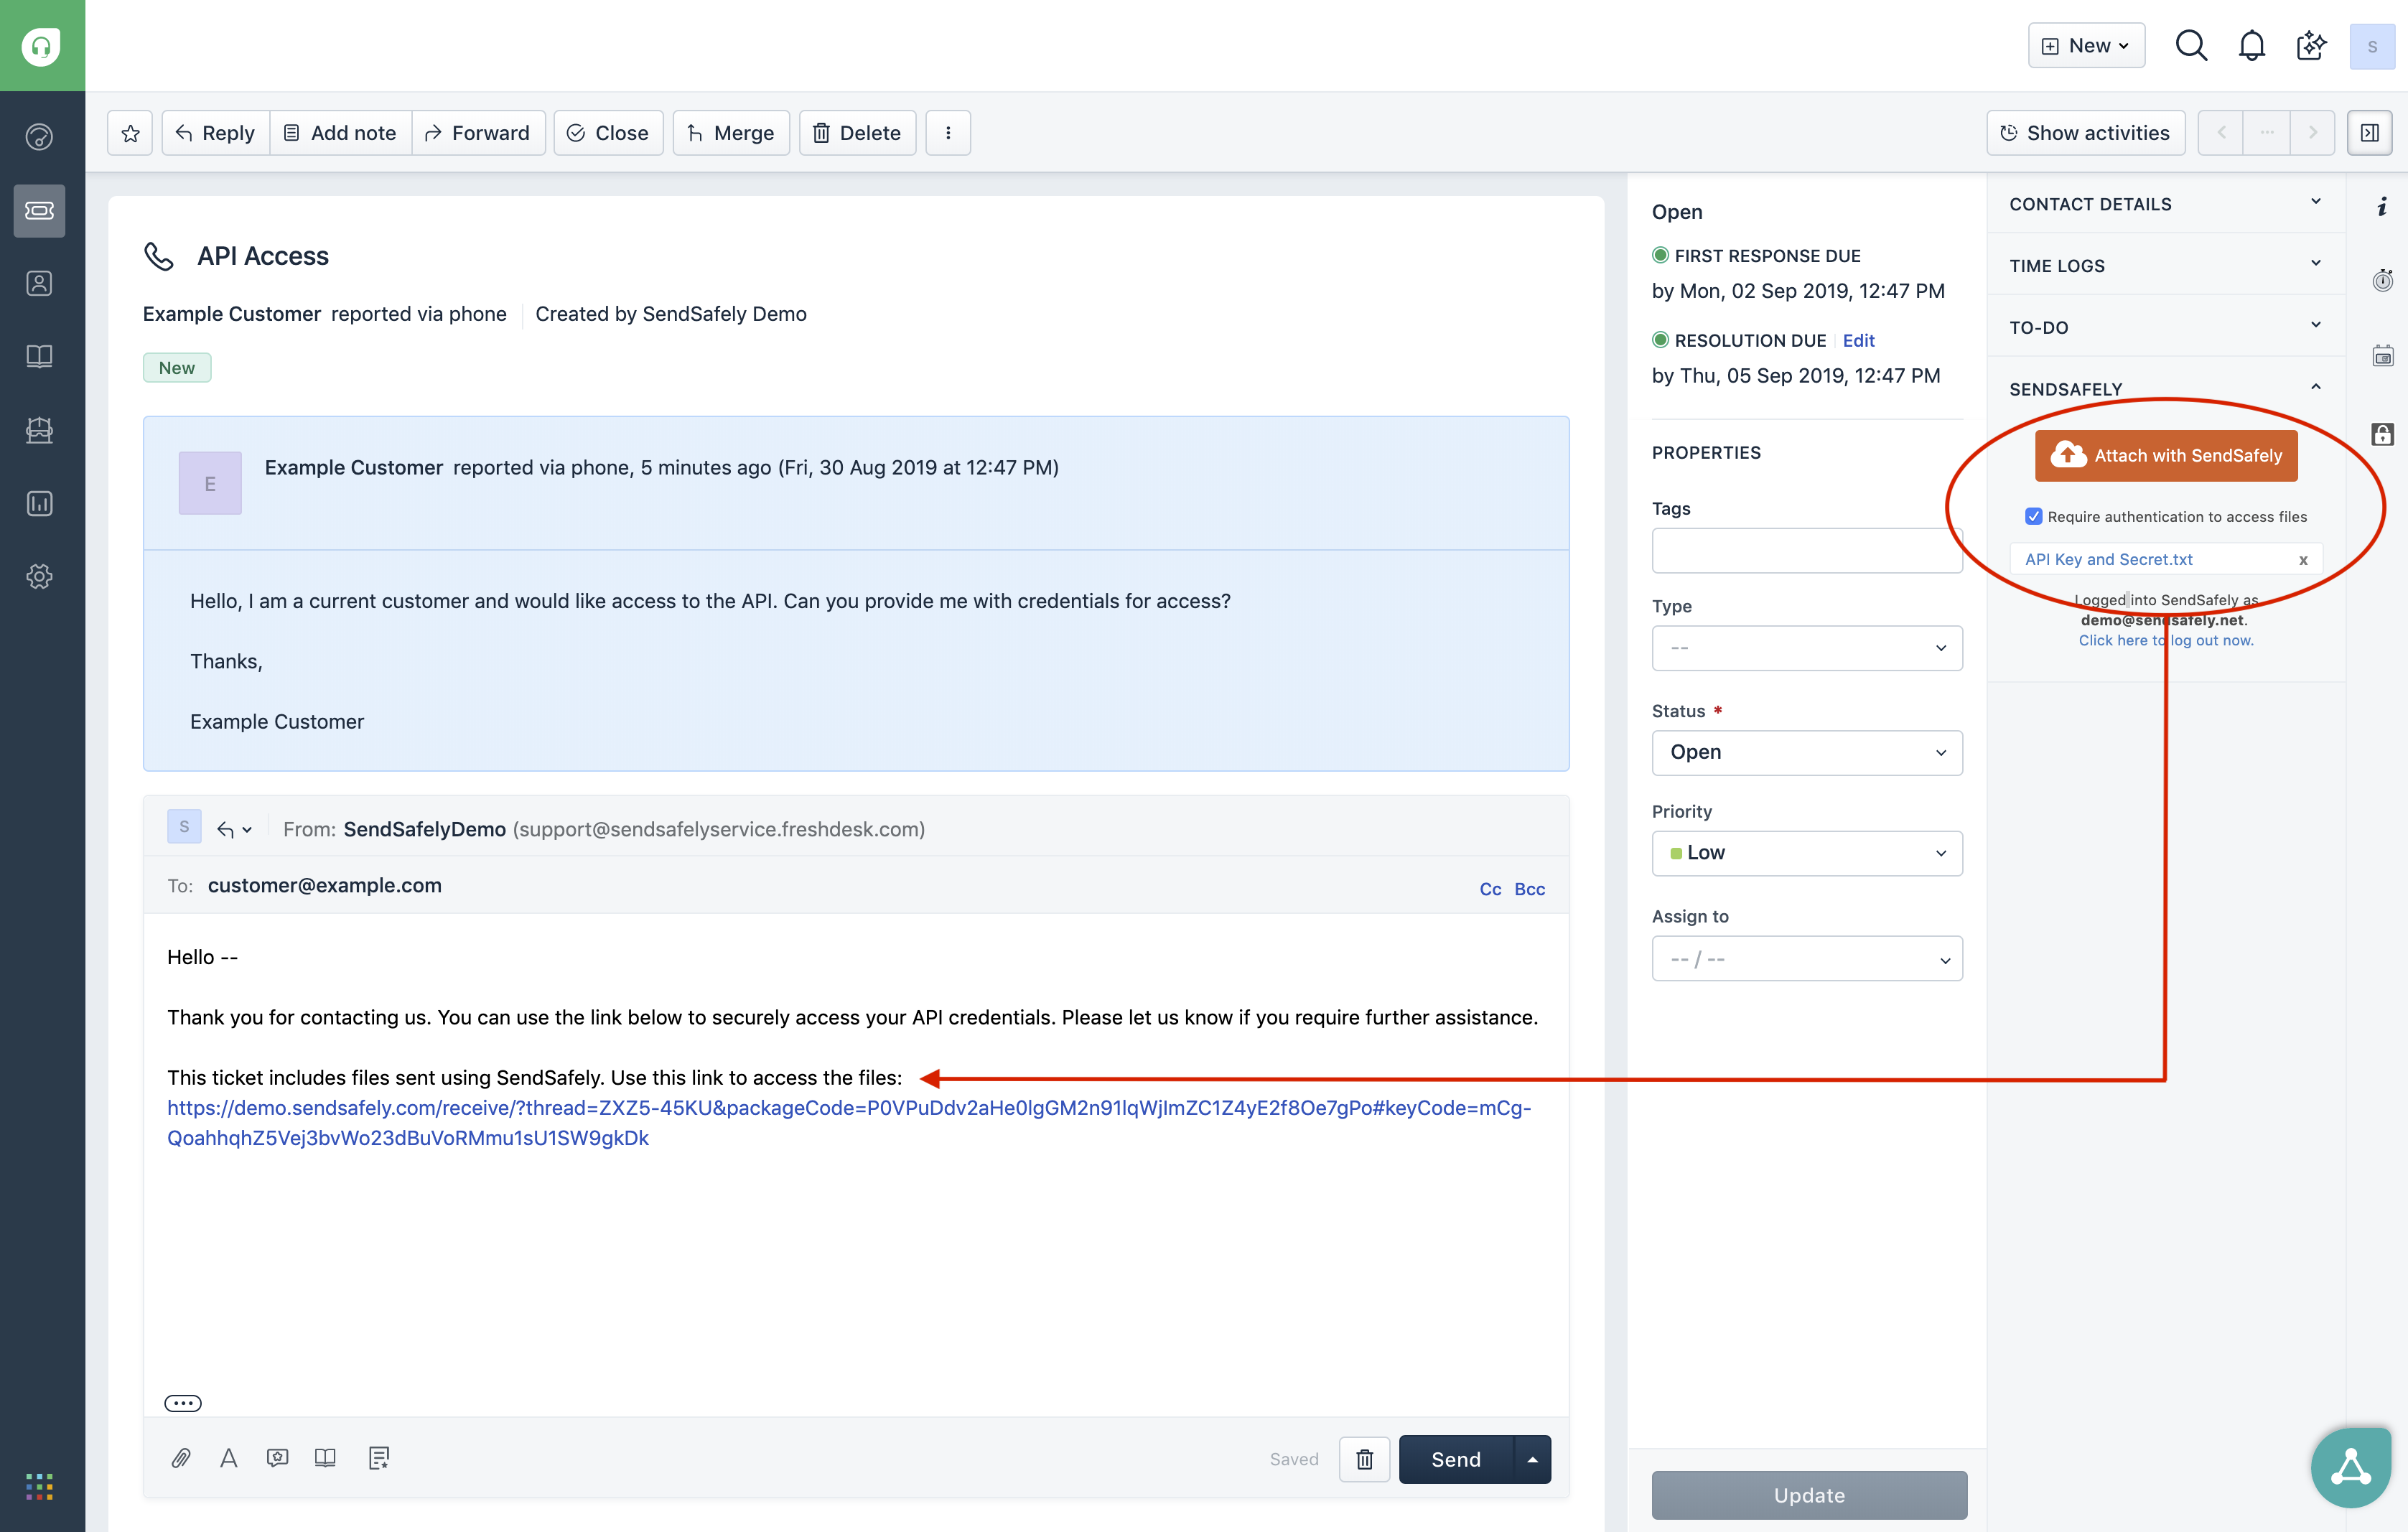Select the Contacts icon in the left sidebar
Viewport: 2408px width, 1532px height.
point(40,282)
